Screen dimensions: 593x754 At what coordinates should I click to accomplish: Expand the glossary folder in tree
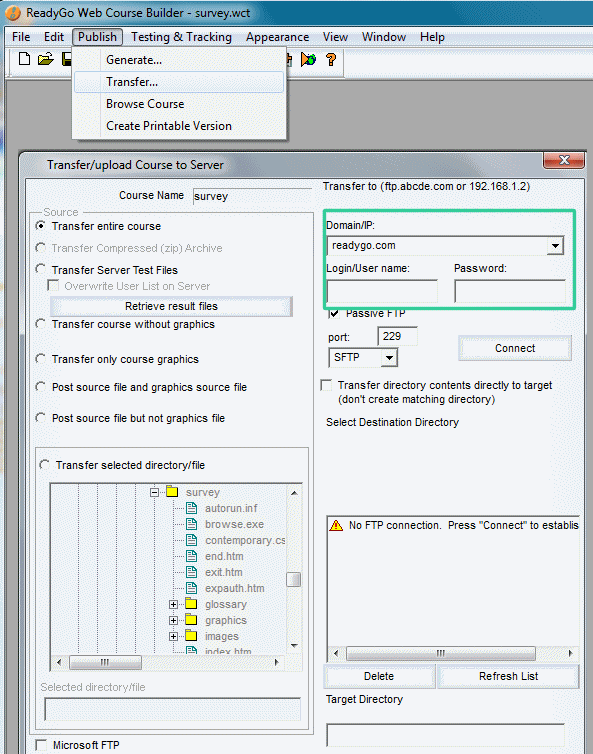(174, 604)
